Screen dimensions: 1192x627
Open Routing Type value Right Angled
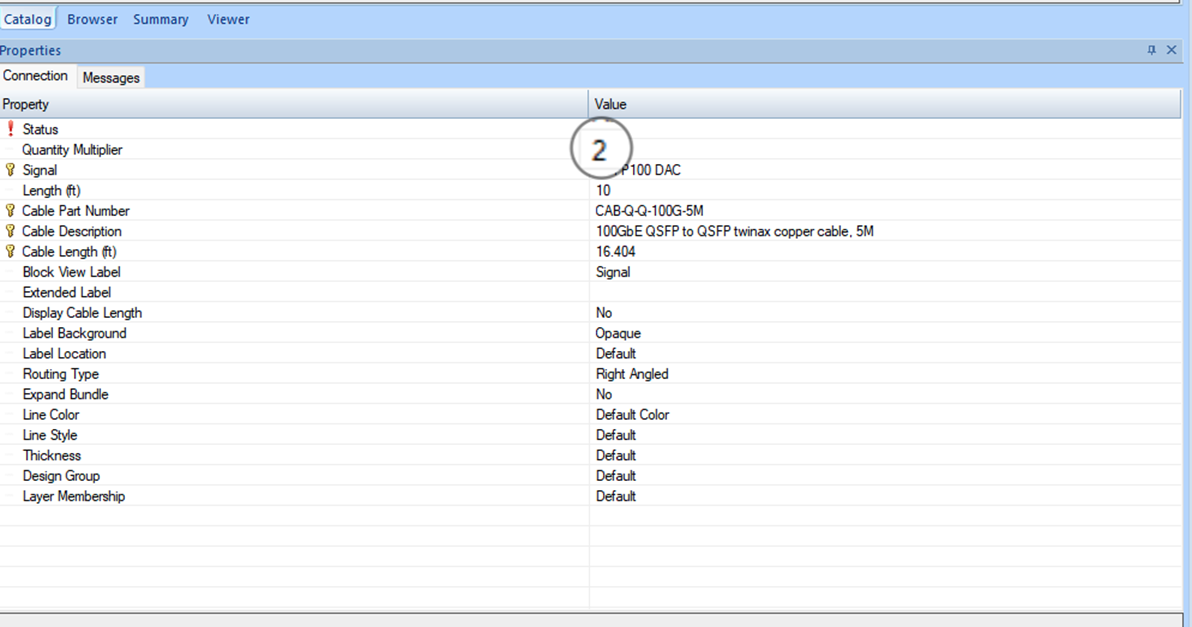632,374
